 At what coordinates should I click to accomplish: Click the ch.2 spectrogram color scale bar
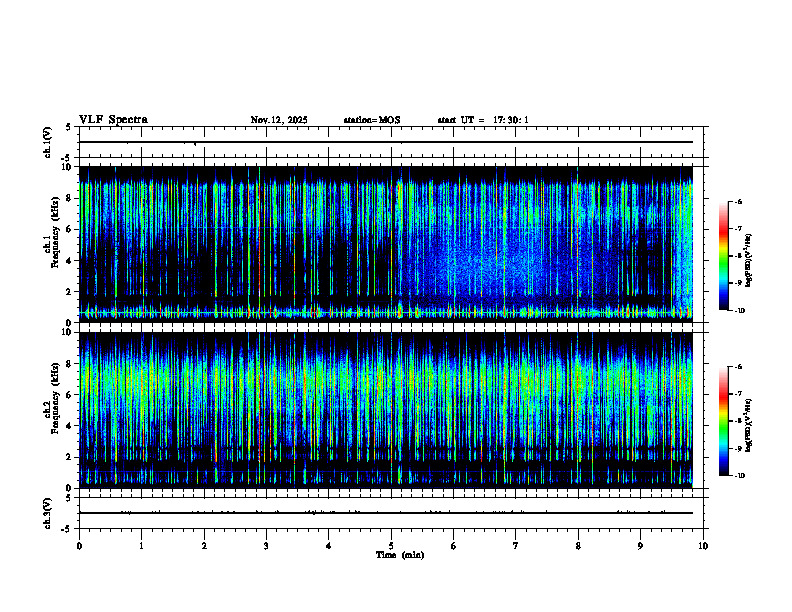click(723, 421)
